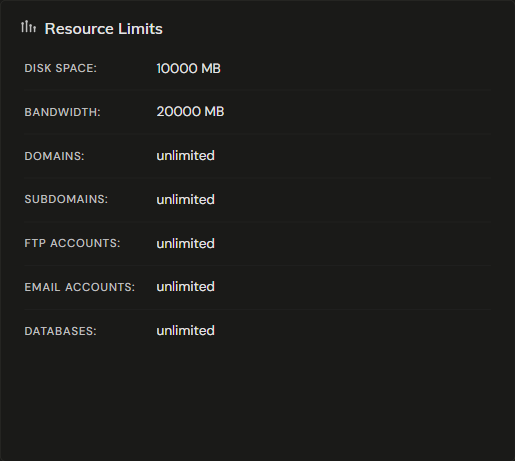
Task: Select the unlimited value for Domains
Action: point(186,156)
